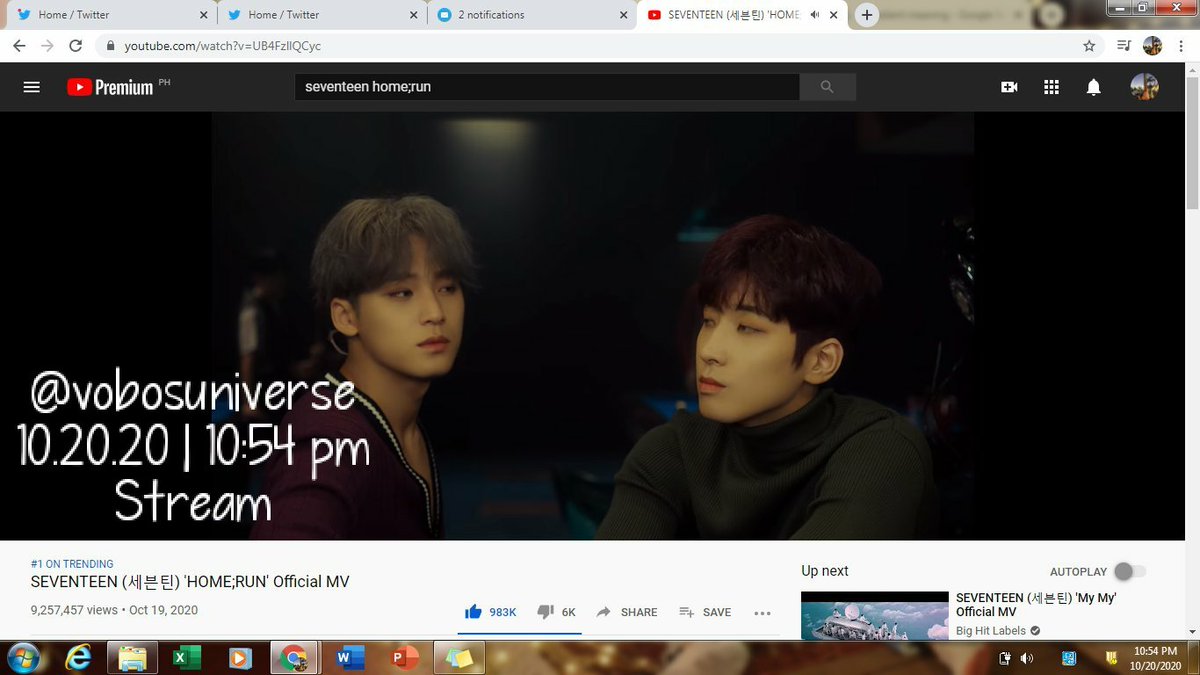Mute the audio on SEVENTEEN tab

tap(815, 15)
